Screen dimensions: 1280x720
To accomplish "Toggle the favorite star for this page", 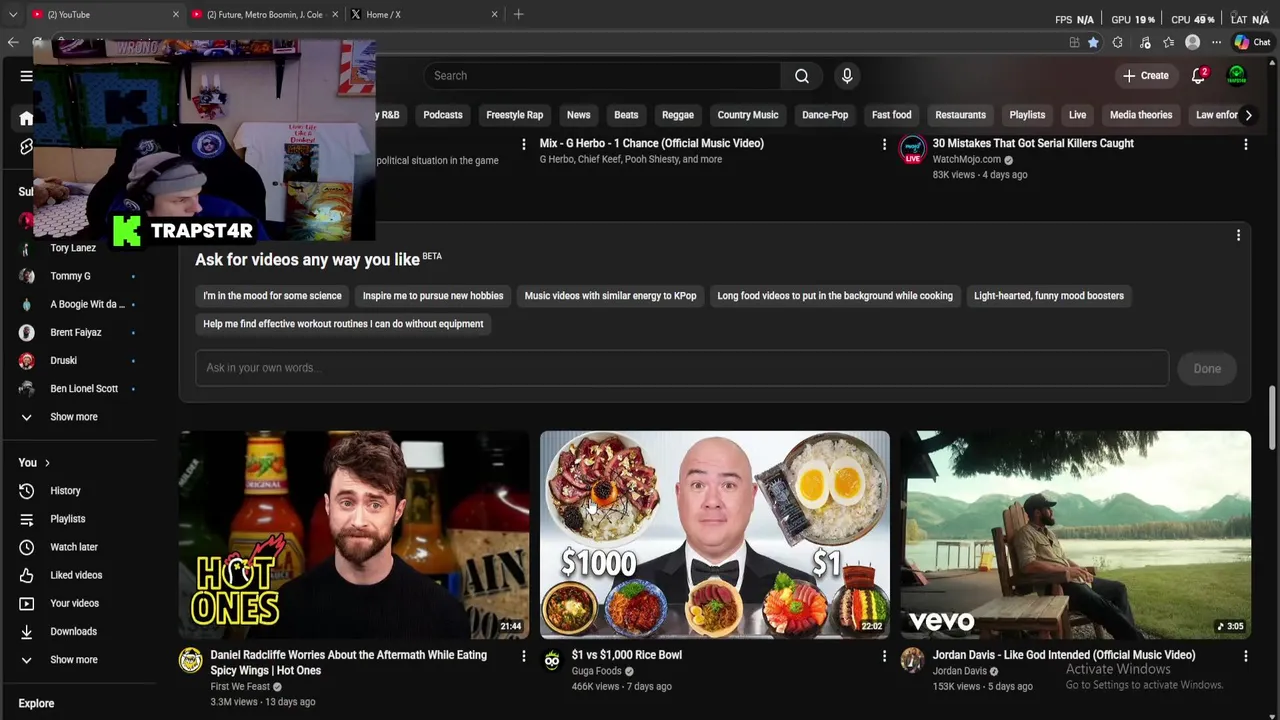I will (x=1093, y=42).
